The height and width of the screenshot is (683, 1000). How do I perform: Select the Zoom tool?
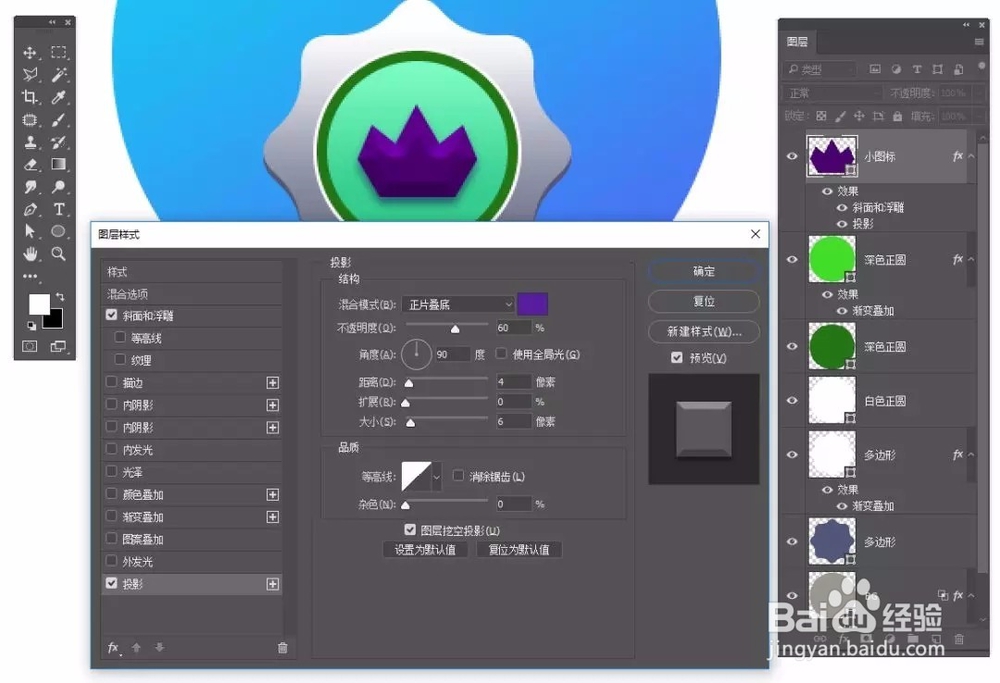tap(57, 253)
